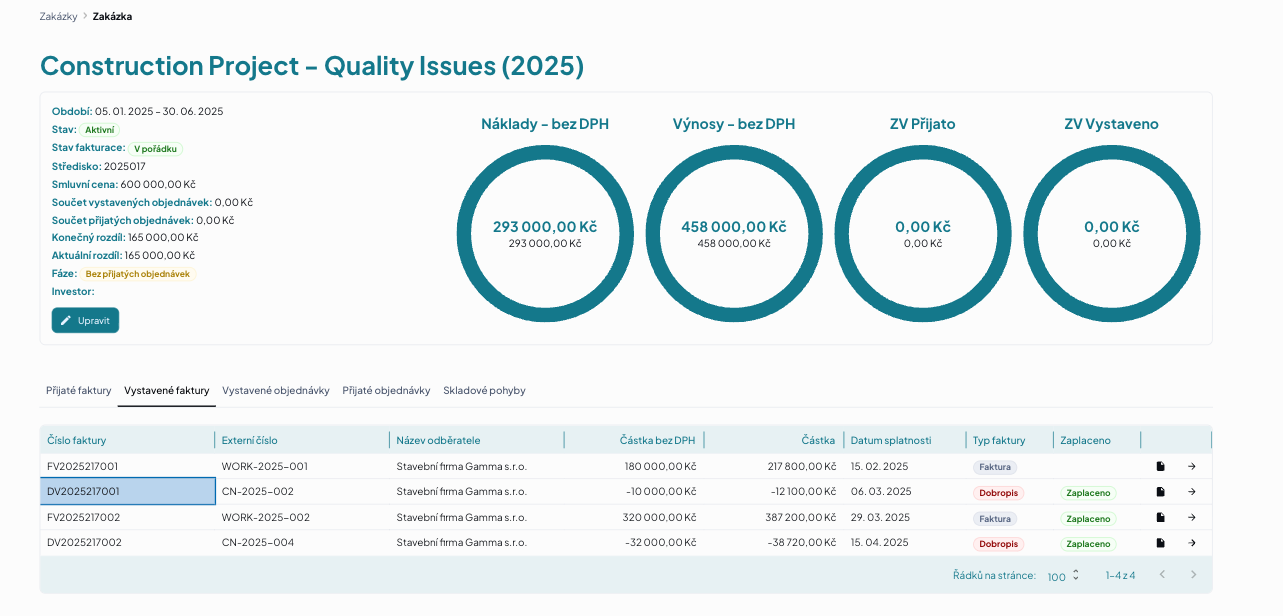1283x616 pixels.
Task: Go to detail arrow for FV2025217002
Action: (x=1192, y=518)
